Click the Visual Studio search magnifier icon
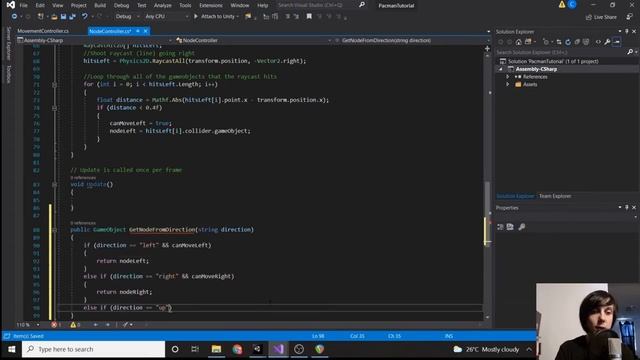The height and width of the screenshot is (360, 640). [x=362, y=5]
